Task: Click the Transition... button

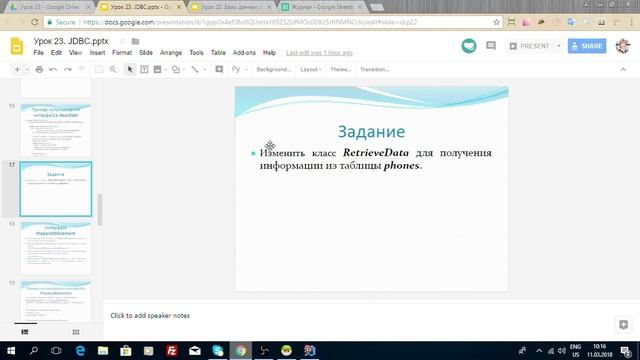Action: tap(374, 69)
